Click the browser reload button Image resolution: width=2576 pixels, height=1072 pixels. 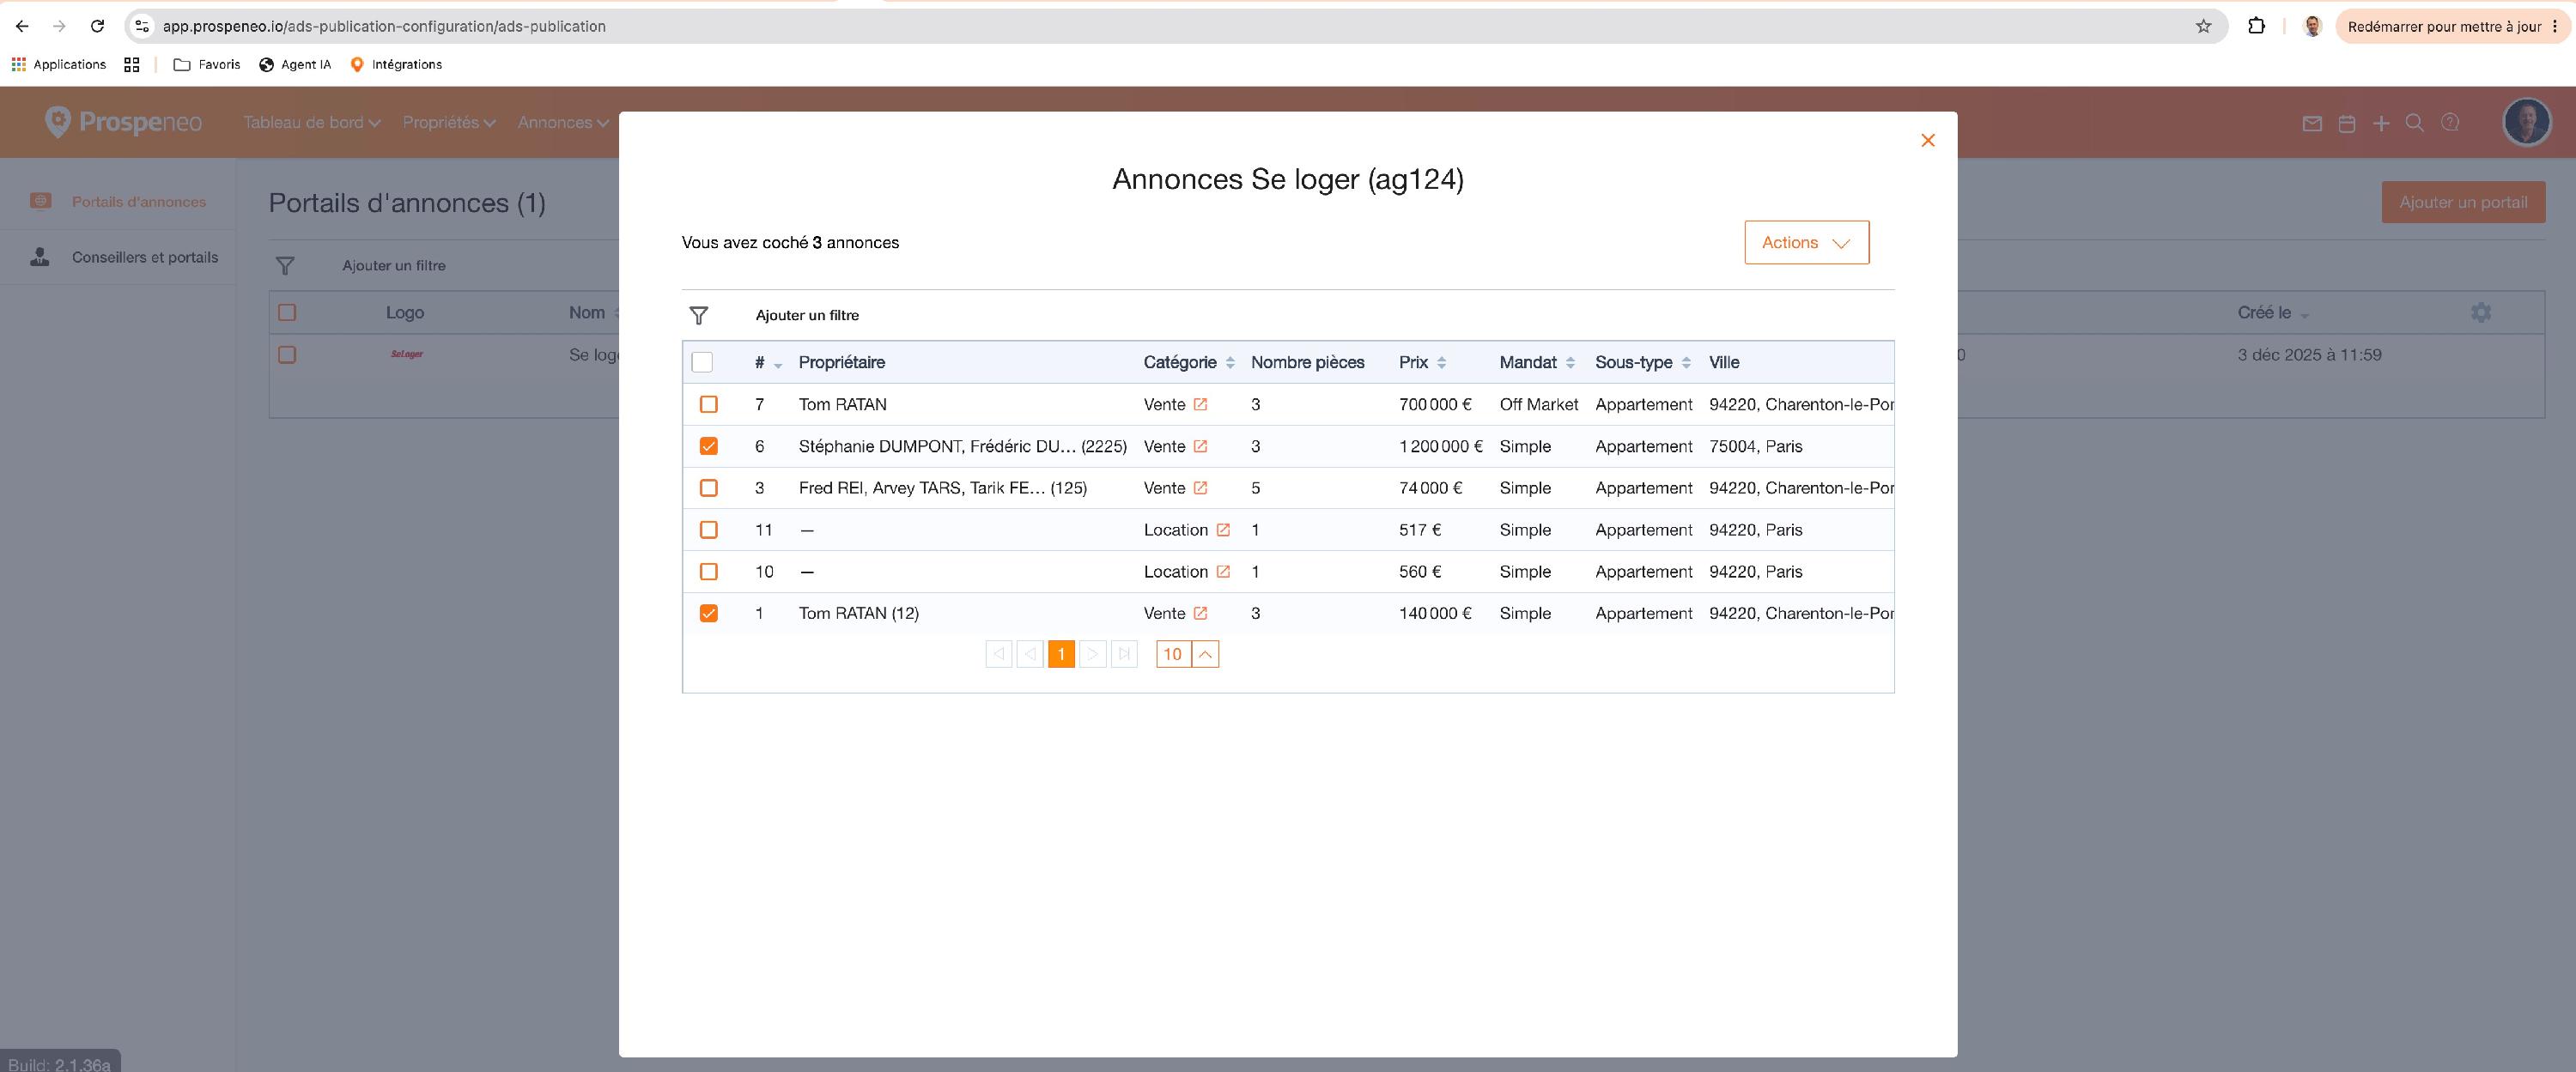pos(97,26)
